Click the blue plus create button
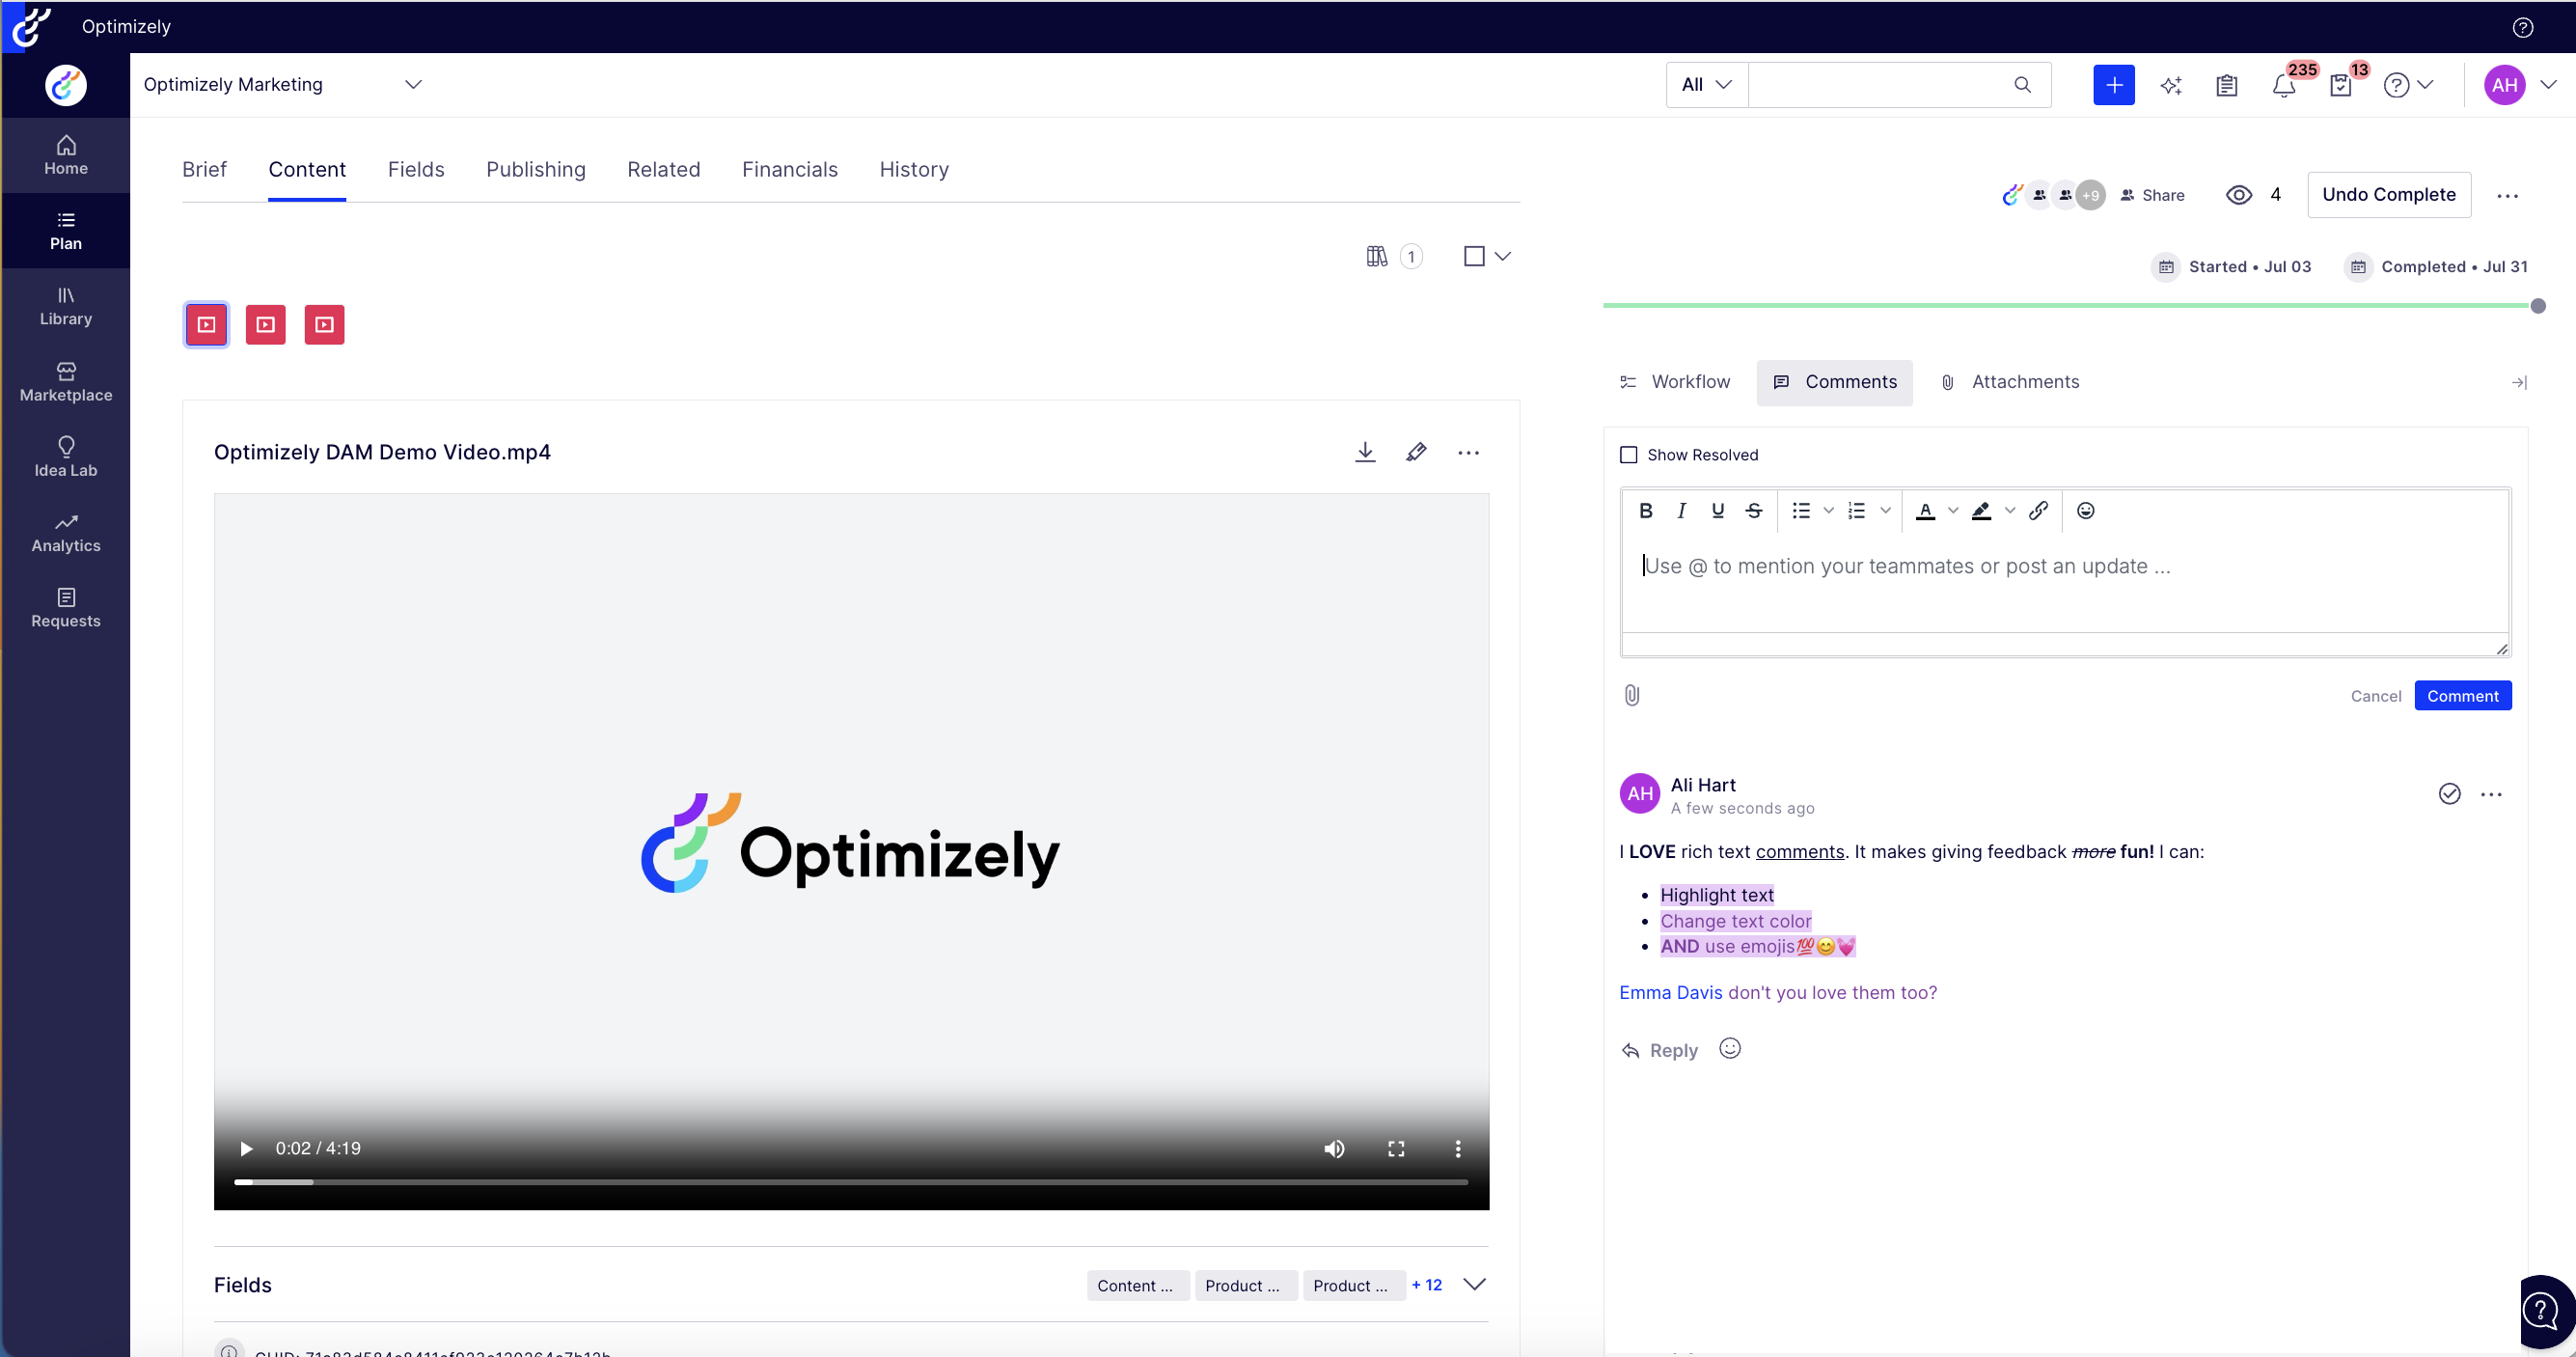The width and height of the screenshot is (2576, 1357). (2113, 85)
